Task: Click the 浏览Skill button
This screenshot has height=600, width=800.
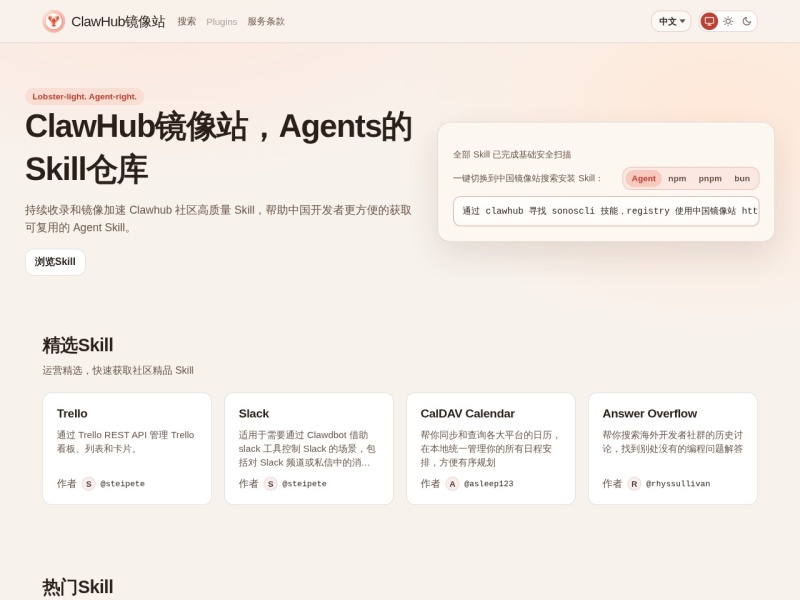Action: [55, 262]
